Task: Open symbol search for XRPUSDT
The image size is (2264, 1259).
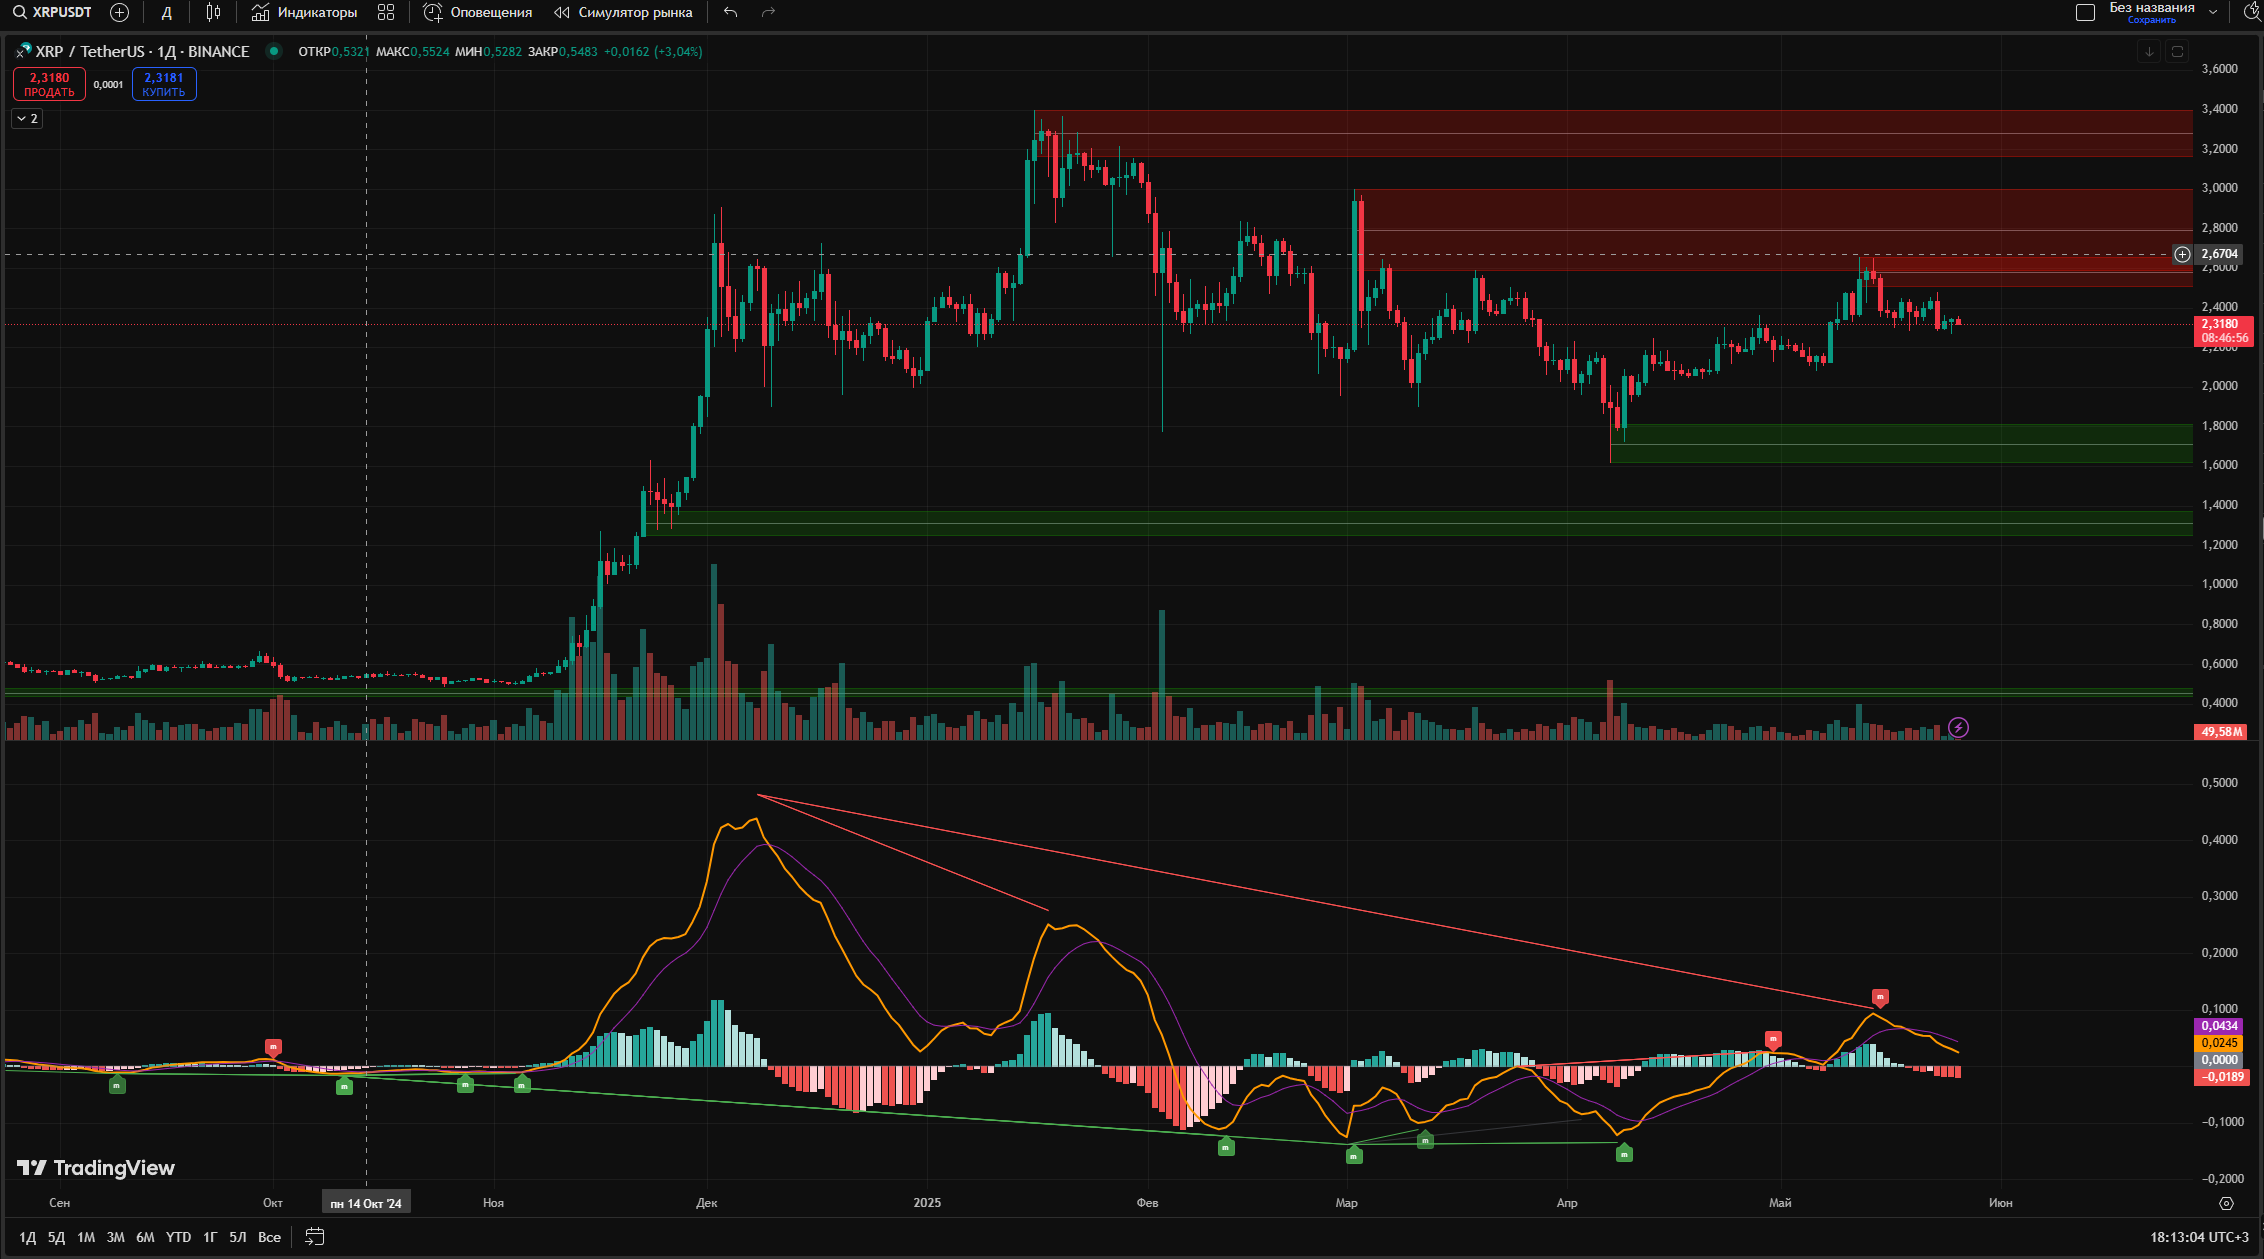Action: pyautogui.click(x=52, y=13)
